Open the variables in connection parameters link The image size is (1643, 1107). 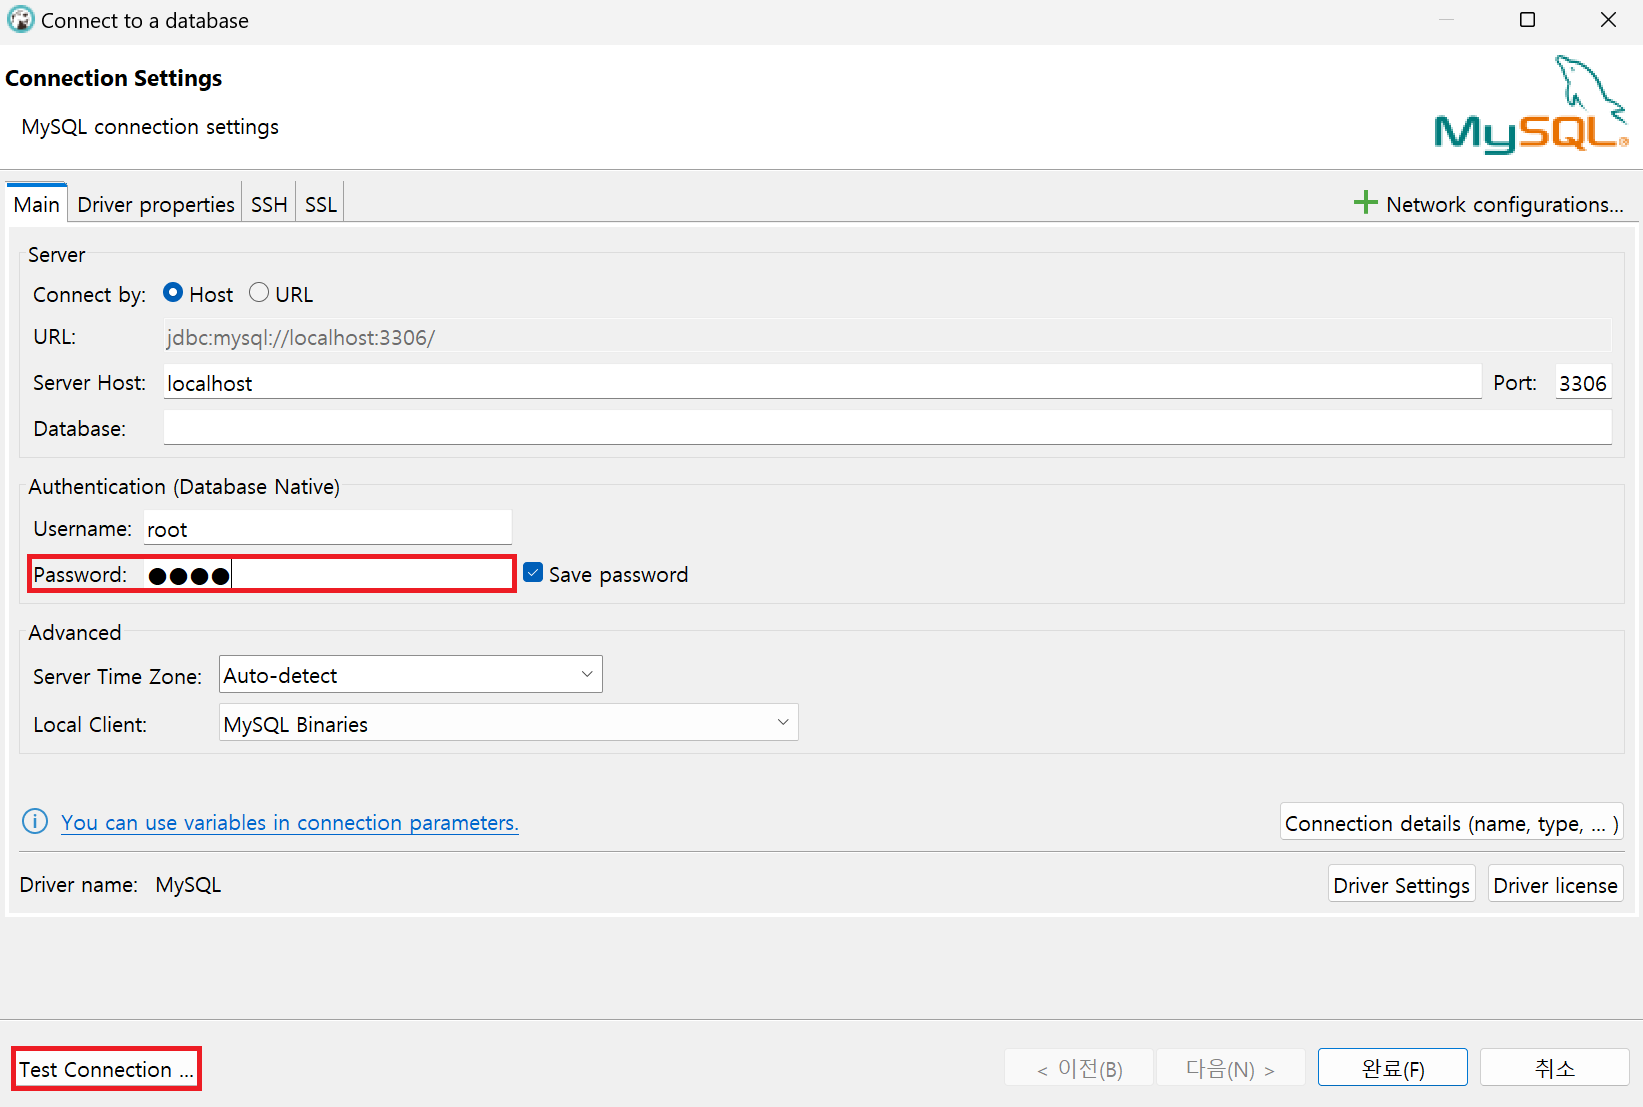290,822
